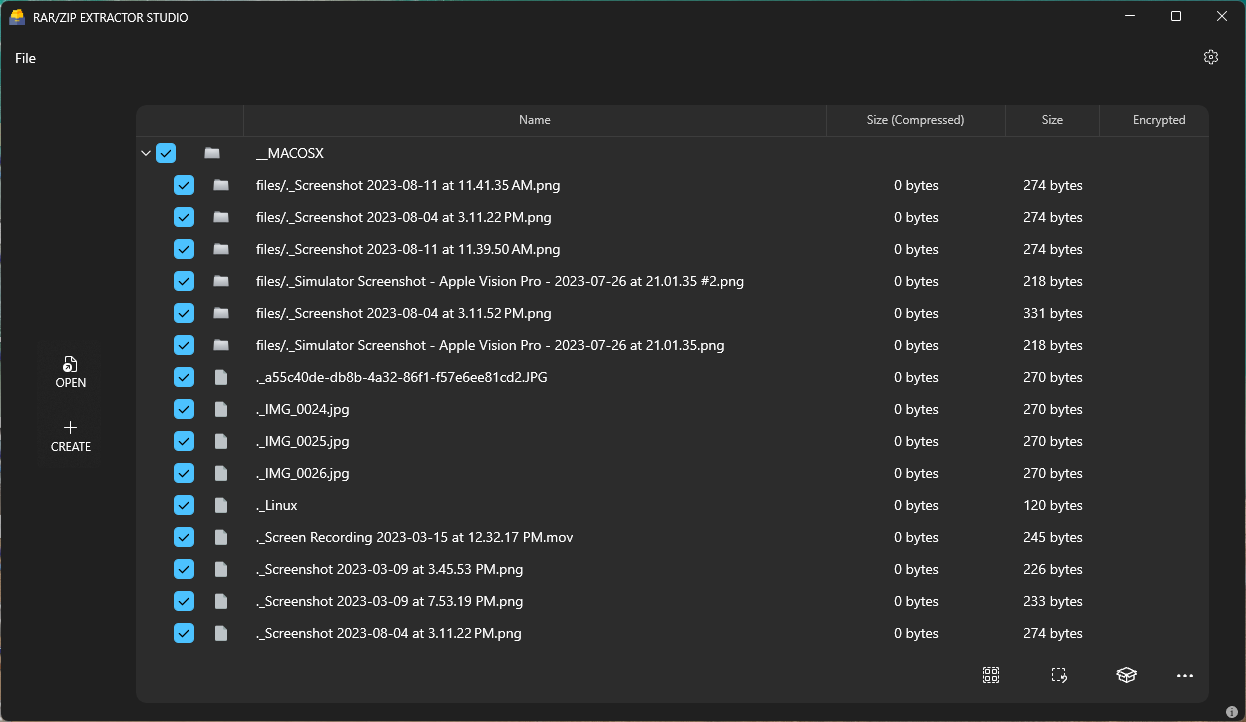Uncheck the ._Screenshot 2023-03-09 at 7.53.19 PM checkbox

tap(184, 601)
